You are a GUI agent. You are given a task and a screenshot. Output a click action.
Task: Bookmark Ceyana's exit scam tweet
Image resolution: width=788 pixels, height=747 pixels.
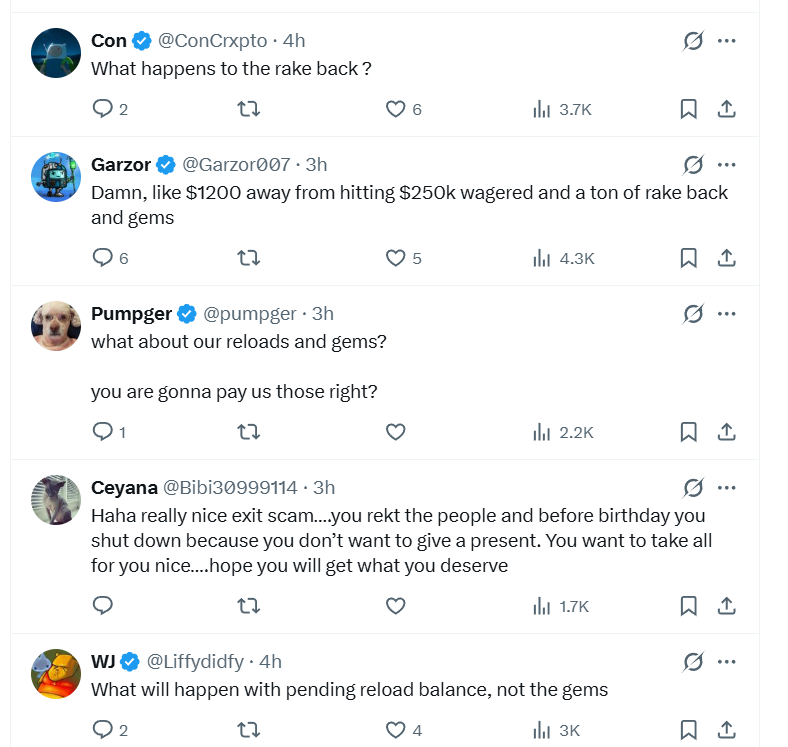tap(688, 606)
